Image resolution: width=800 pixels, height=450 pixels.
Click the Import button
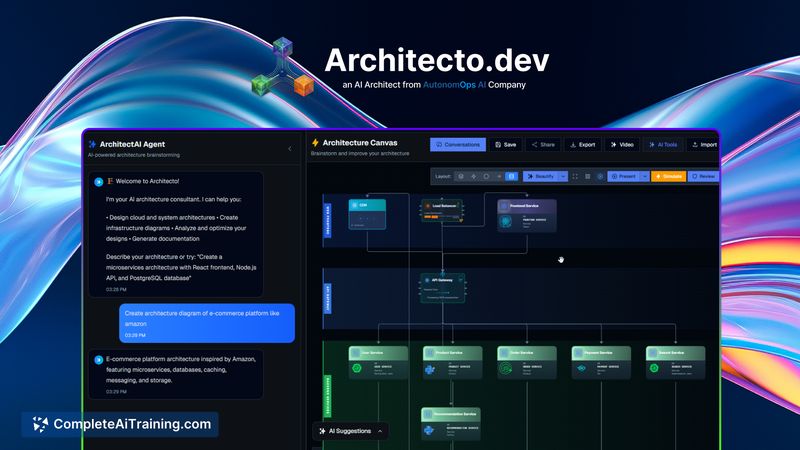704,145
